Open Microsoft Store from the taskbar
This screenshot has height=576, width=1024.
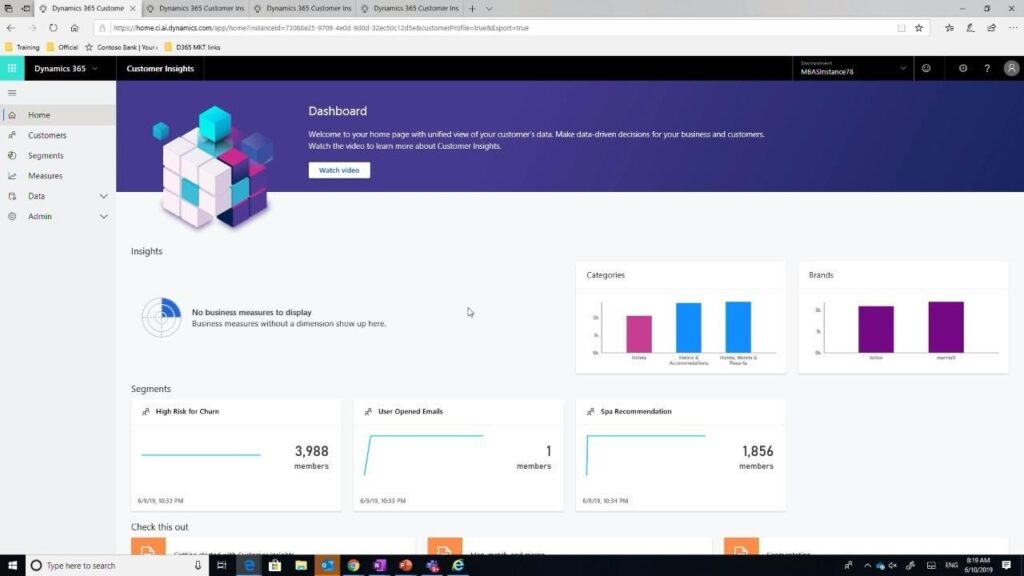[275, 566]
